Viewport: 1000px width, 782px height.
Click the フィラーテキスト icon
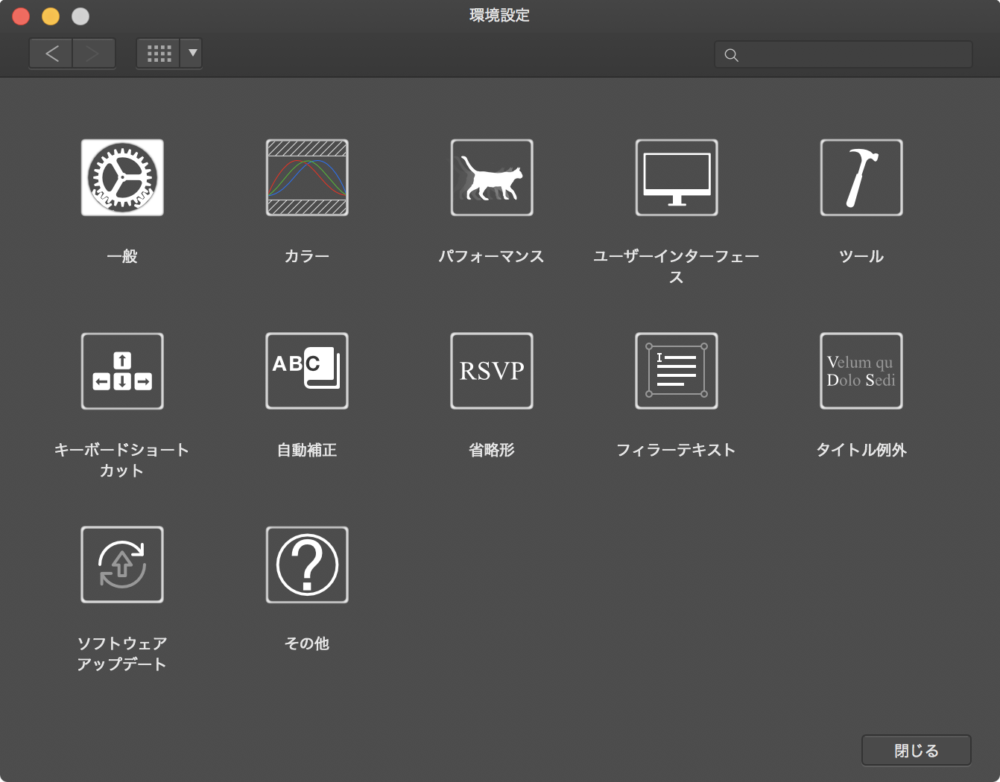point(676,371)
